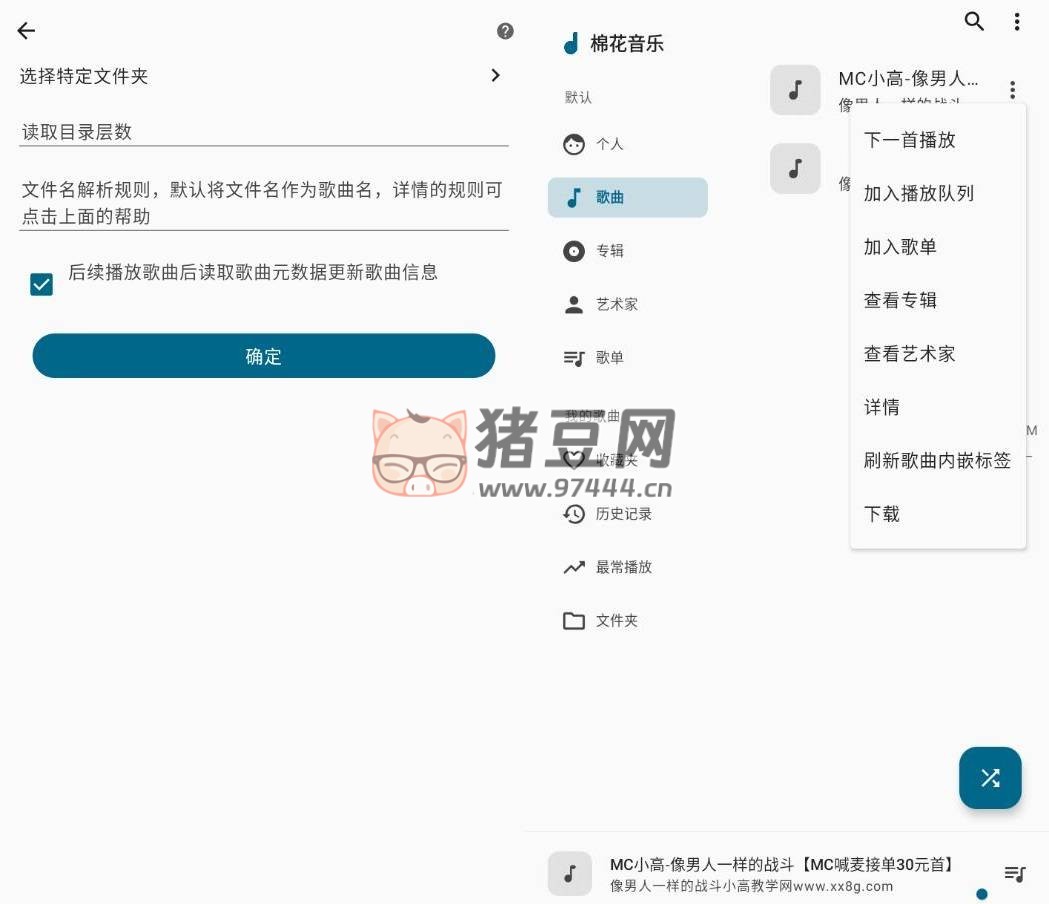Open the help question mark icon

(505, 31)
